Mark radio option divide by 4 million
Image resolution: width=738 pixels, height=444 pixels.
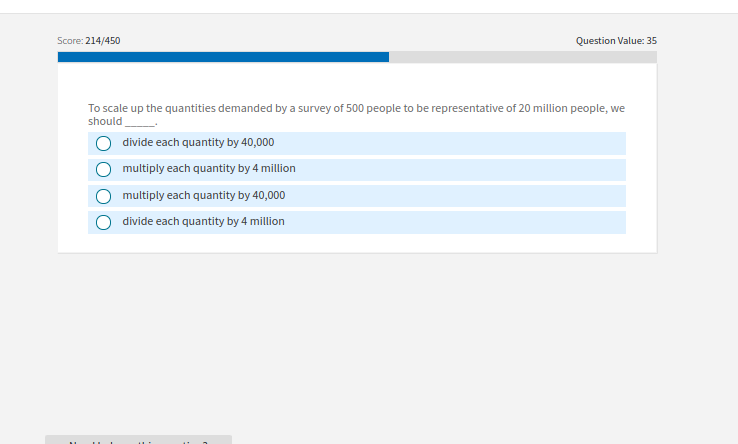click(104, 222)
